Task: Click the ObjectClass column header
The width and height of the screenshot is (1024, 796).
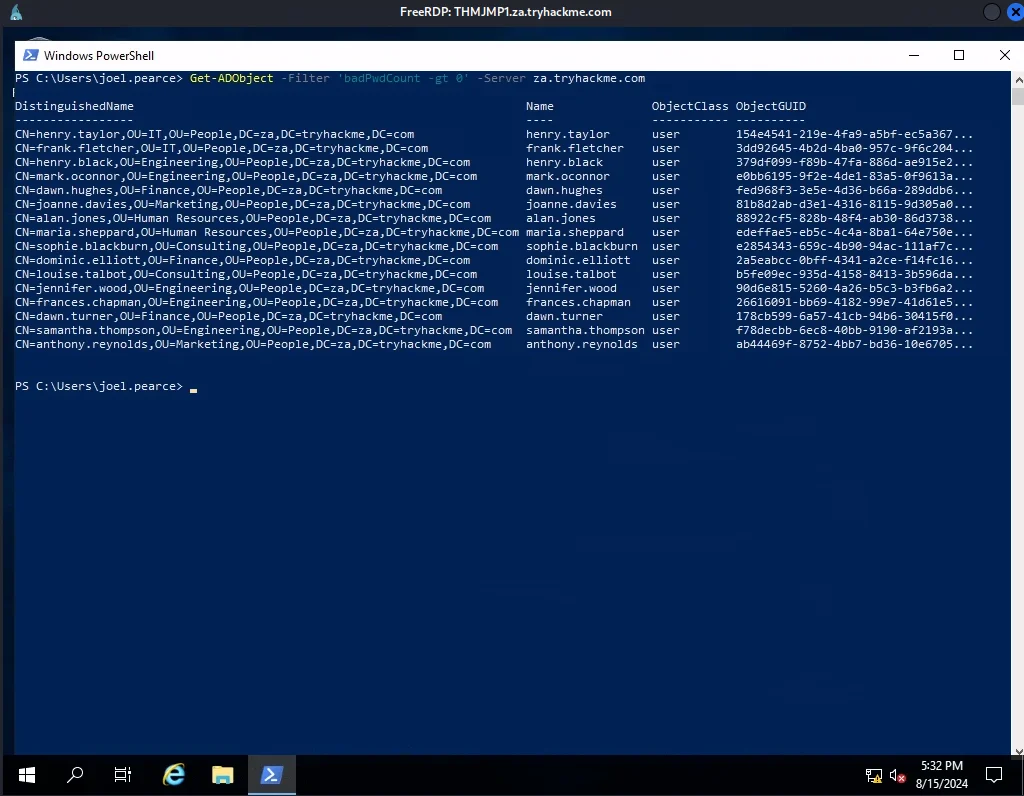Action: coord(690,106)
